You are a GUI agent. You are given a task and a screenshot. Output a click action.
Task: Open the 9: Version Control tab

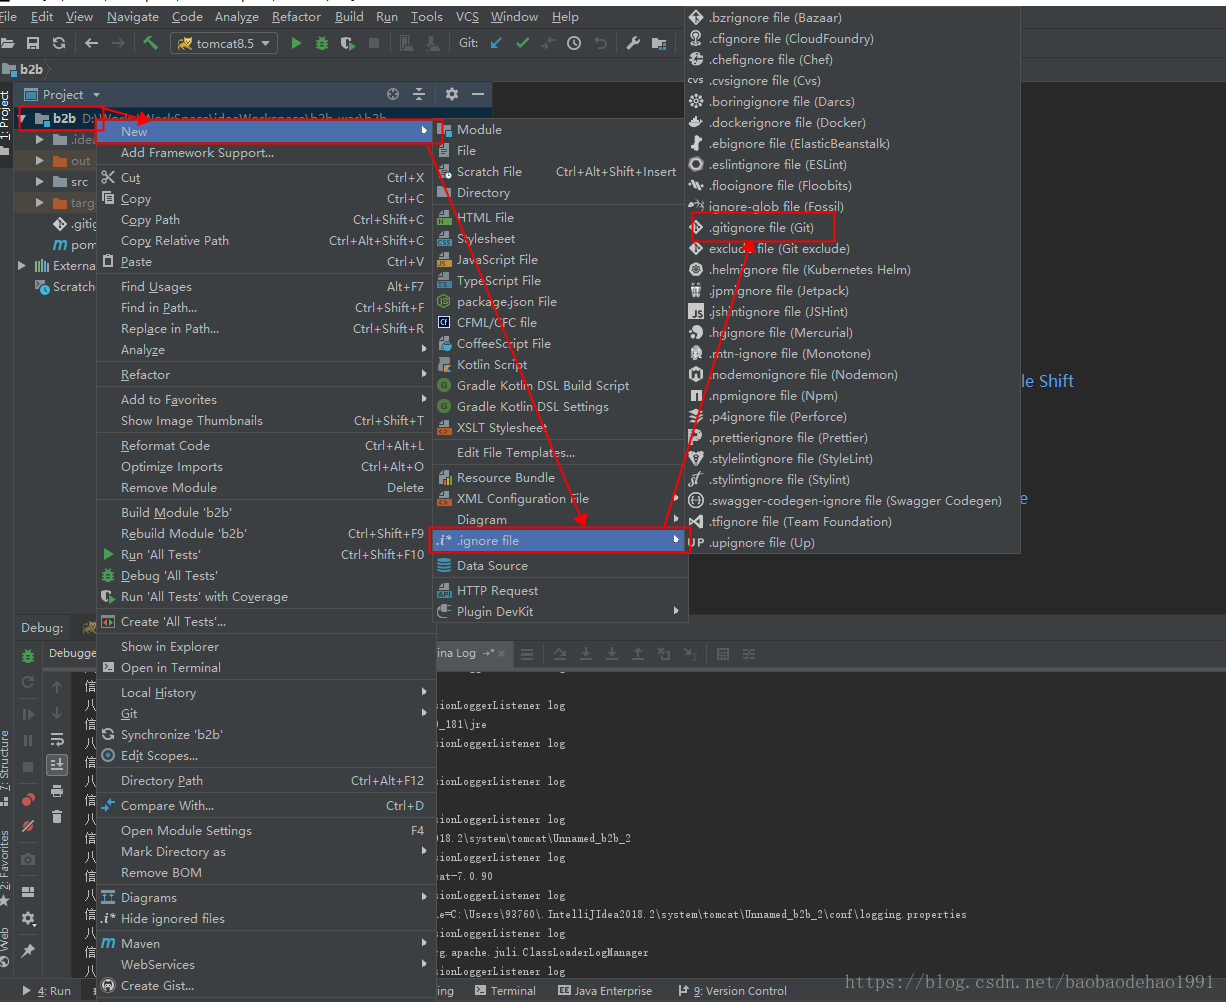tap(732, 991)
